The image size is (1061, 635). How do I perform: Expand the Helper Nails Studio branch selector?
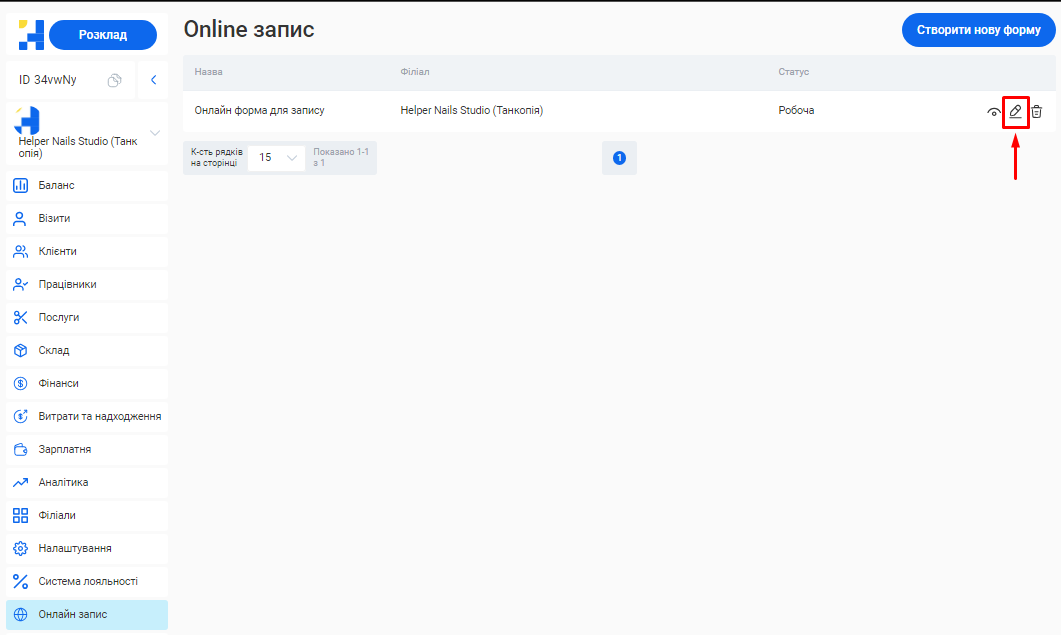point(155,133)
